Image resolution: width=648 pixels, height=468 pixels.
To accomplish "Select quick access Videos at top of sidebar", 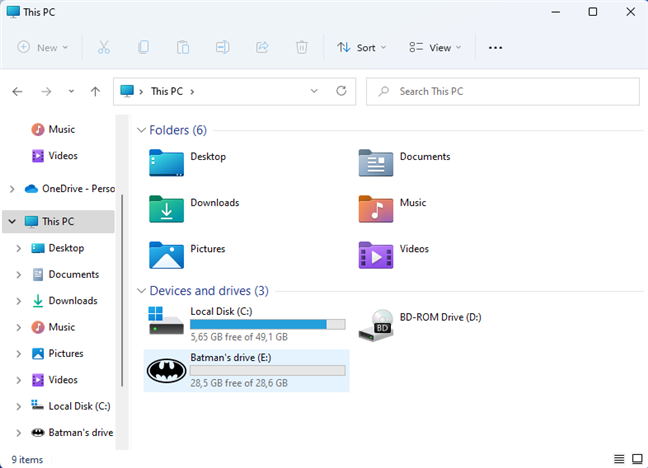I will click(x=55, y=156).
